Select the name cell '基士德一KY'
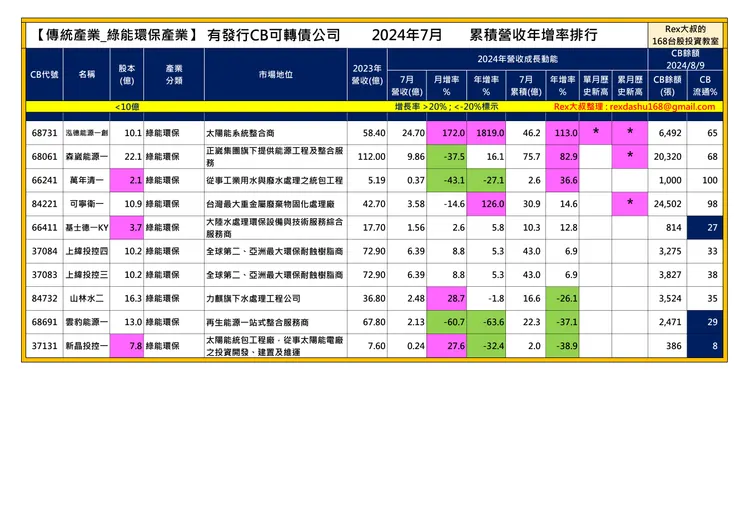This screenshot has width=740, height=523. 86,228
